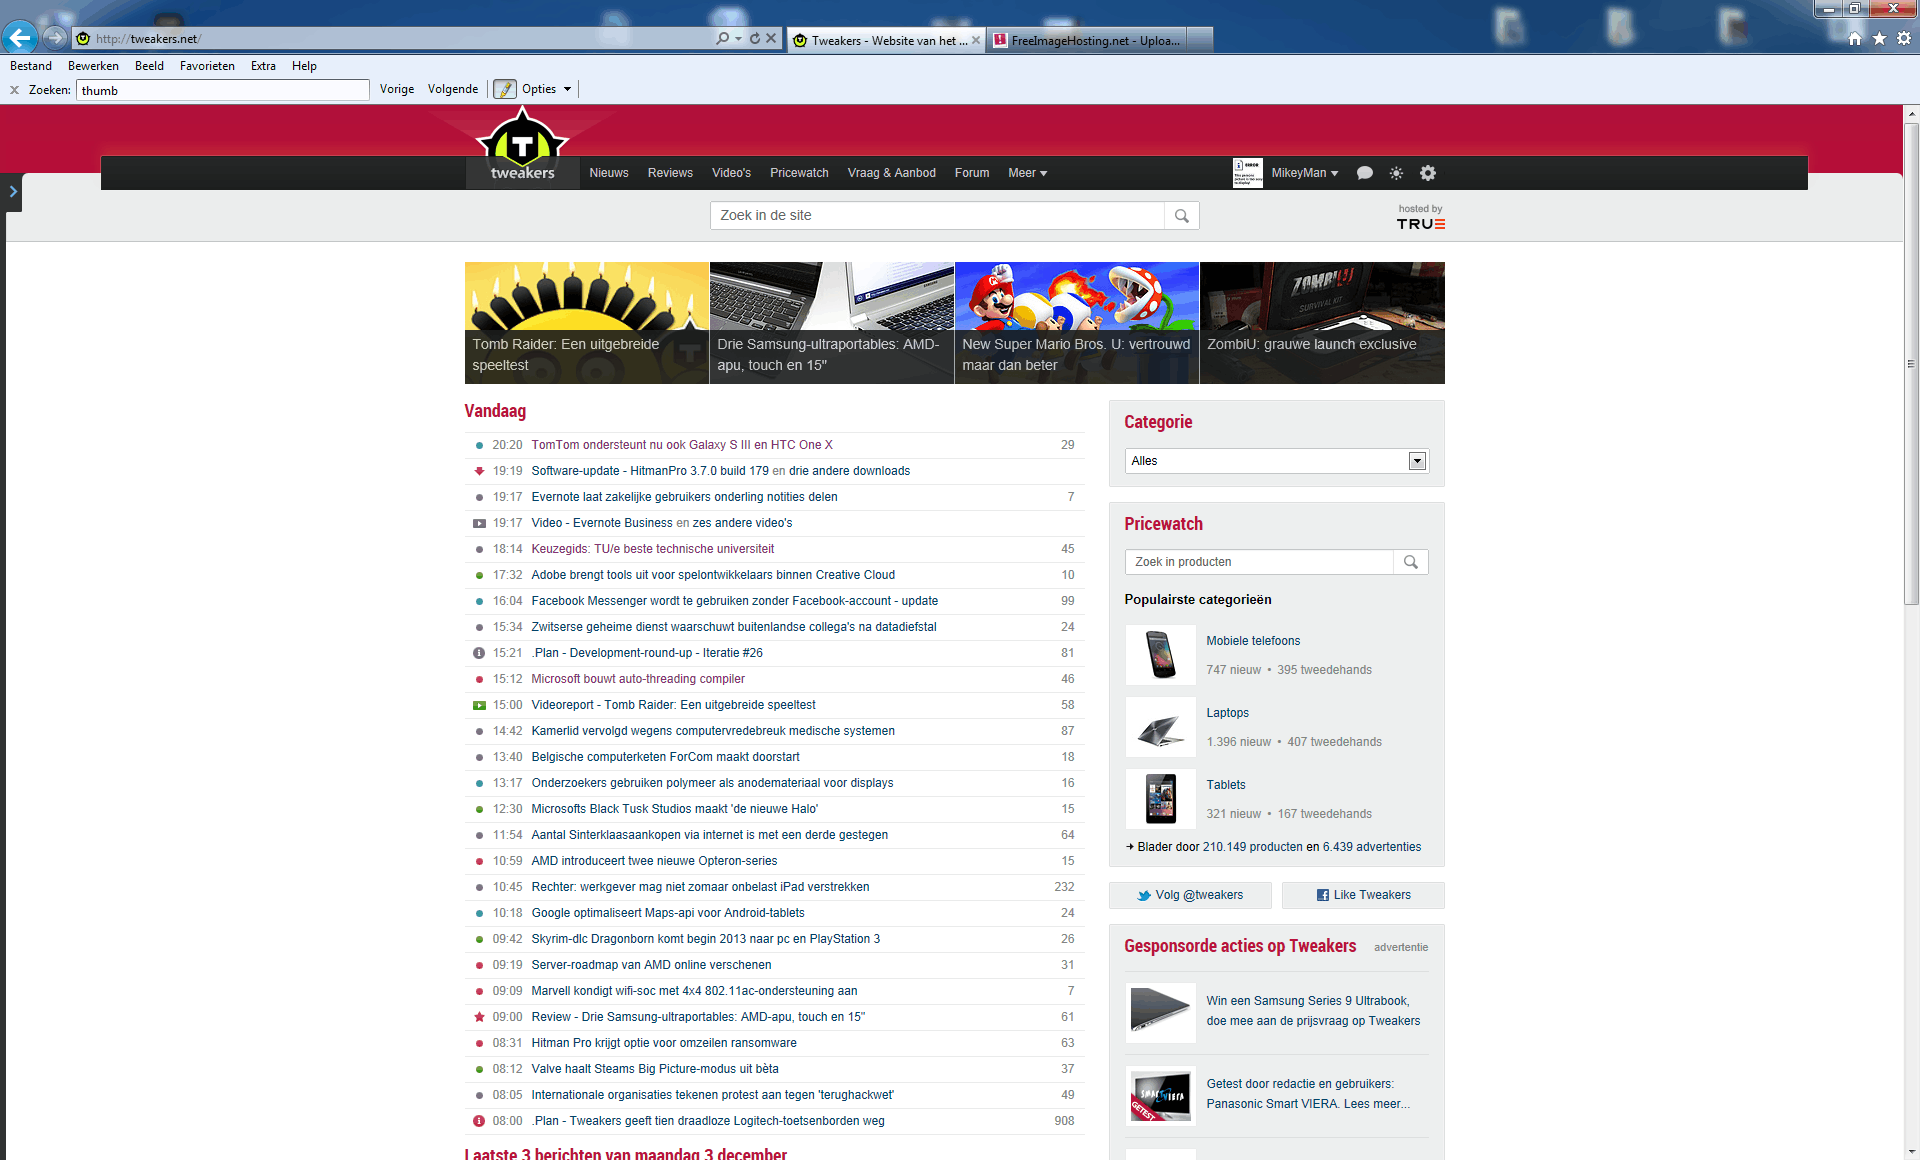Go back with the browser back arrow
The image size is (1920, 1160).
(x=19, y=39)
